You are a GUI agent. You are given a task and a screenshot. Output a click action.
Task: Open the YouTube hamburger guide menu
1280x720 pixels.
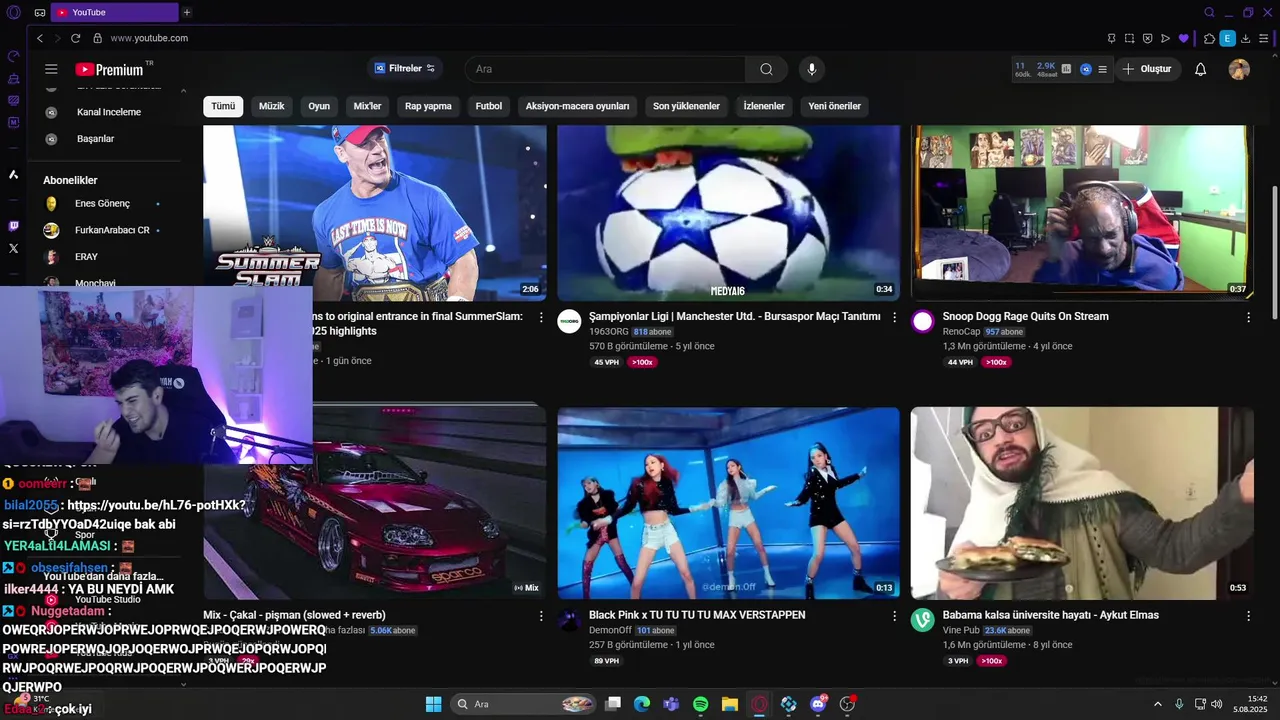[x=51, y=69]
